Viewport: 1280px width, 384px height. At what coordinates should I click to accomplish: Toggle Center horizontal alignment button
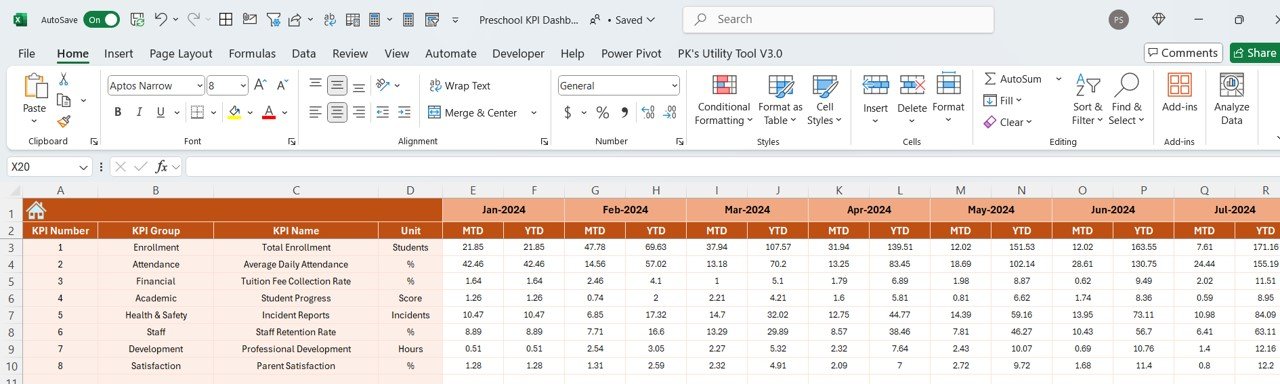338,112
